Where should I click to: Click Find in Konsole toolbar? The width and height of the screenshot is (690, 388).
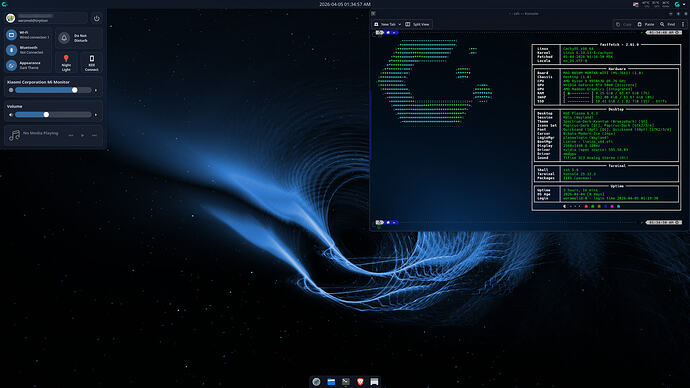pos(668,24)
